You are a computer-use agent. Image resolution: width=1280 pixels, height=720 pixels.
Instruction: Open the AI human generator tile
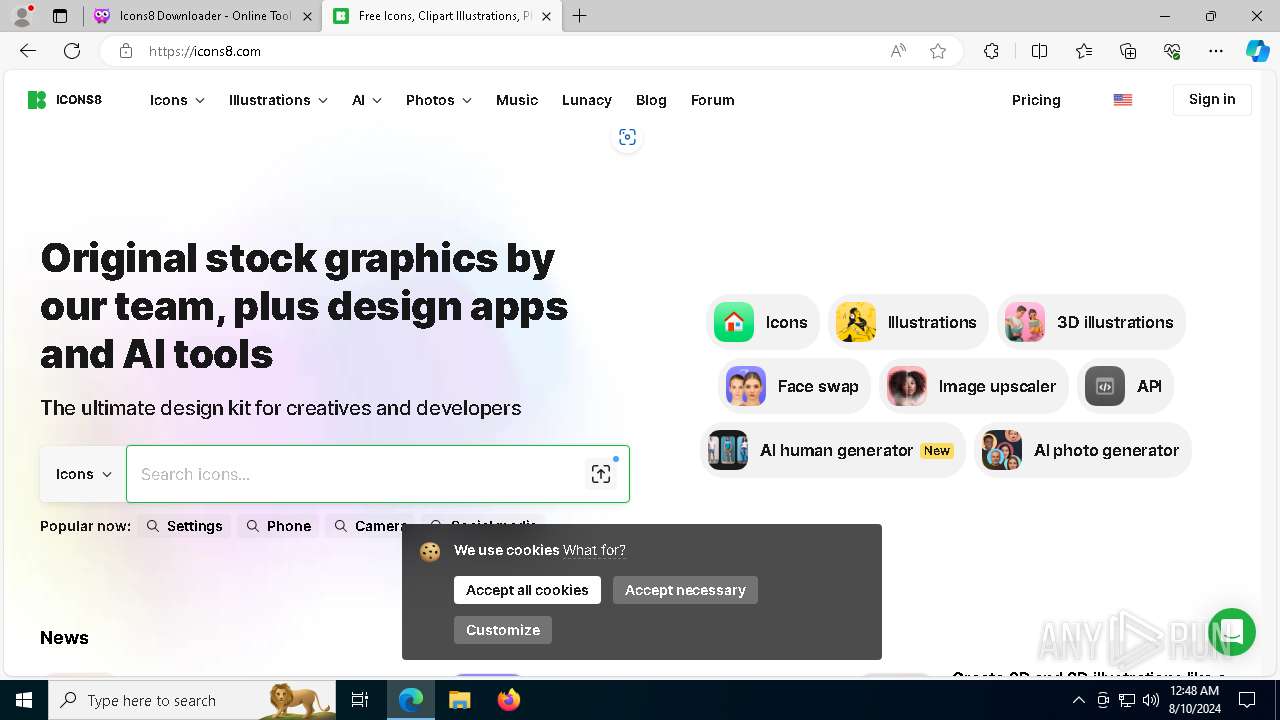coord(833,450)
